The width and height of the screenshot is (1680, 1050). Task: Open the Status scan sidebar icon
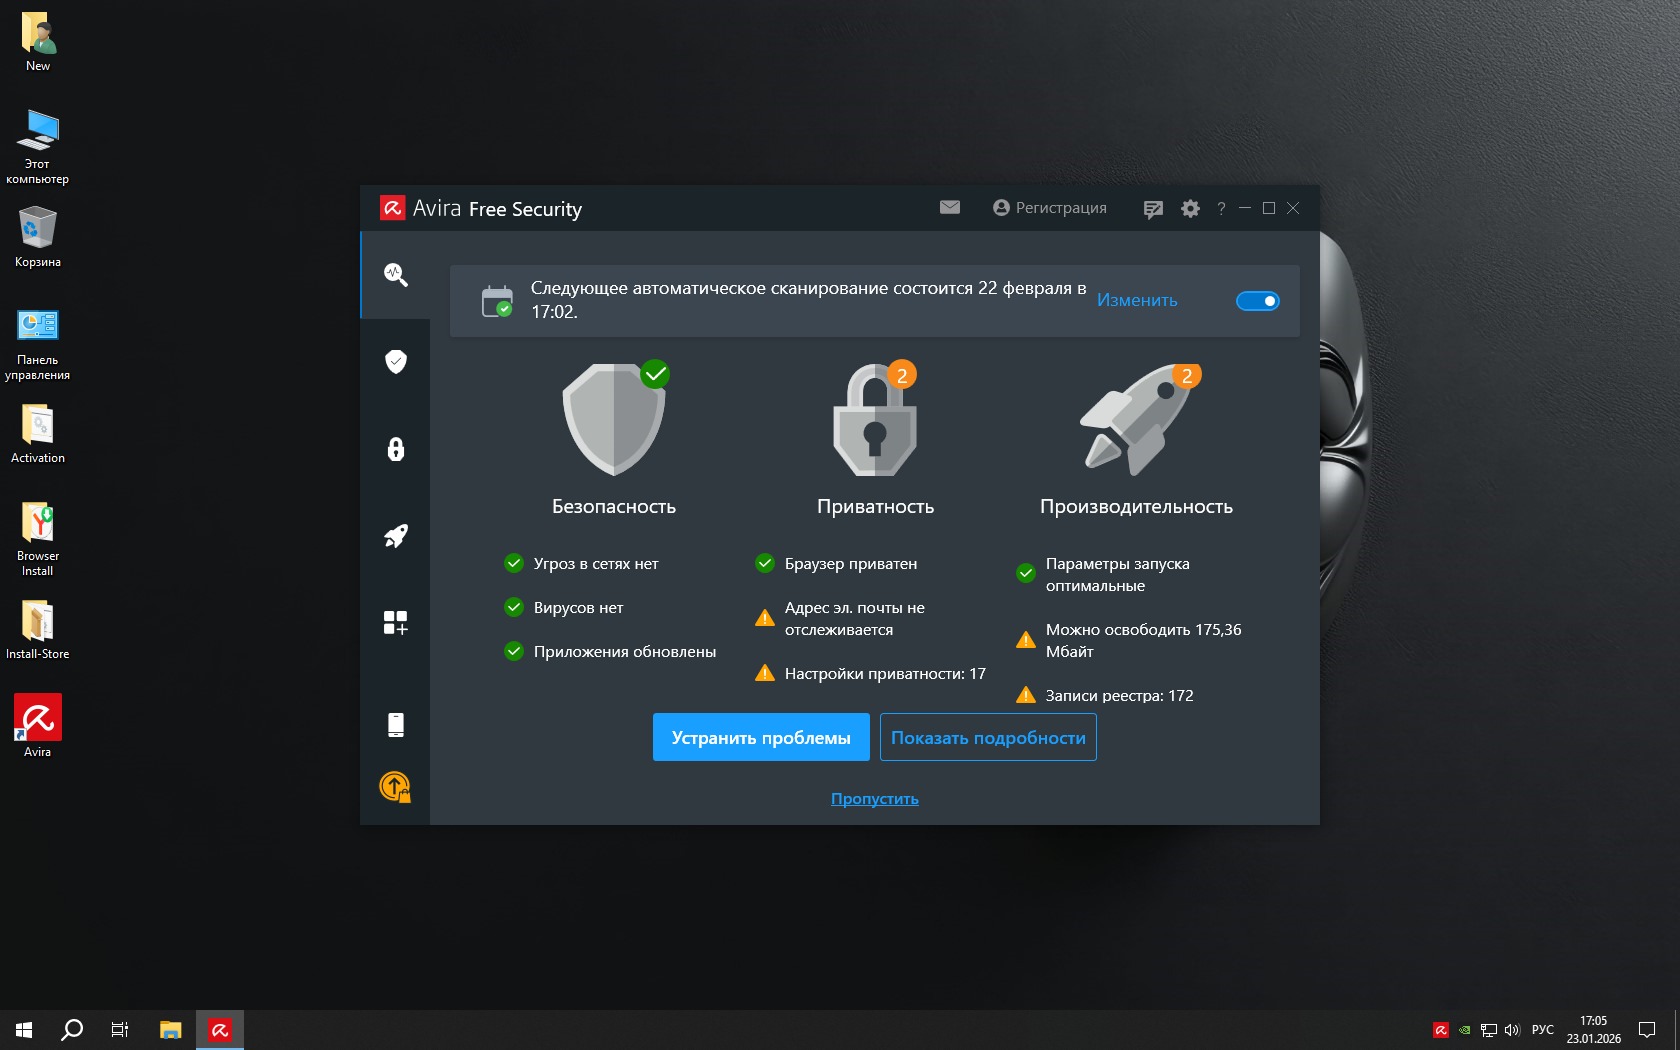coord(395,275)
